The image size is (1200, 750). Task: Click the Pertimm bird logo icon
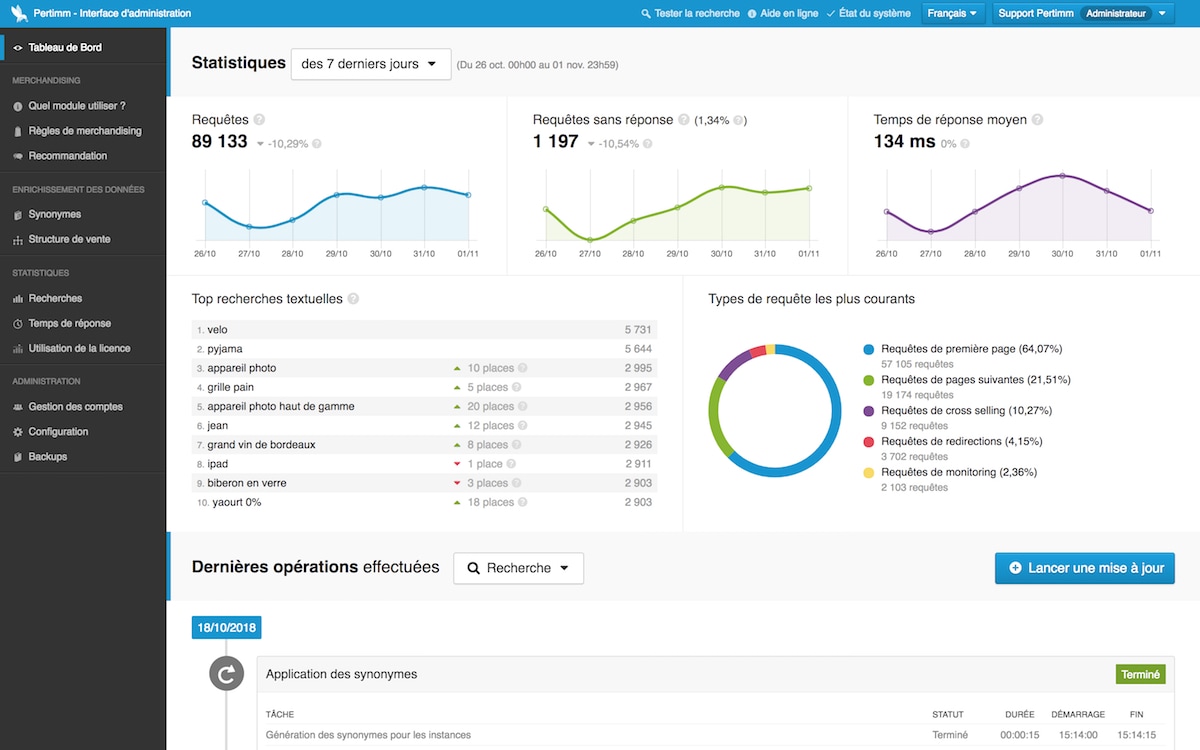17,14
